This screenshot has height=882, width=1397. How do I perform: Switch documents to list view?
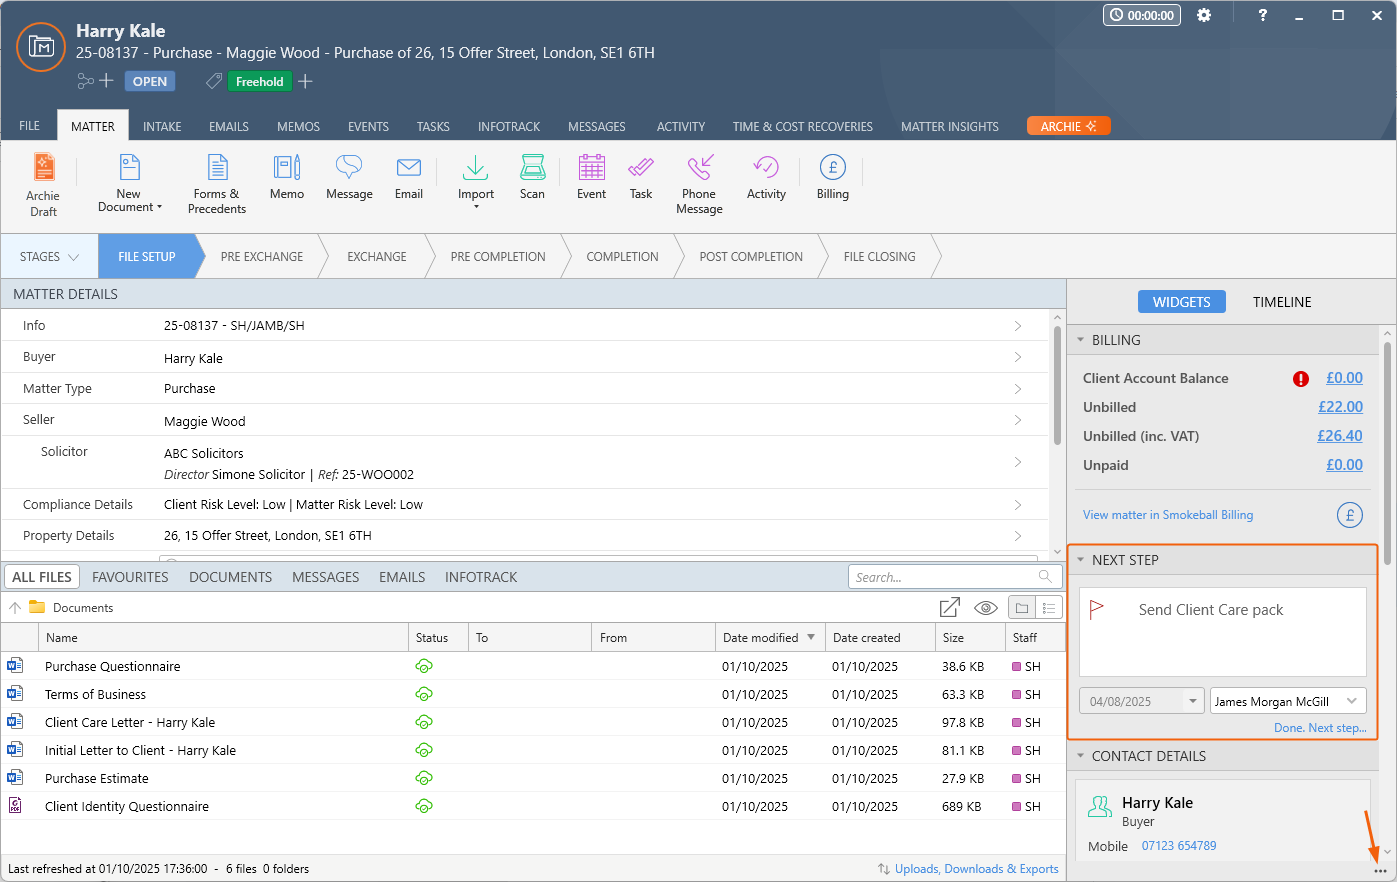(1049, 608)
